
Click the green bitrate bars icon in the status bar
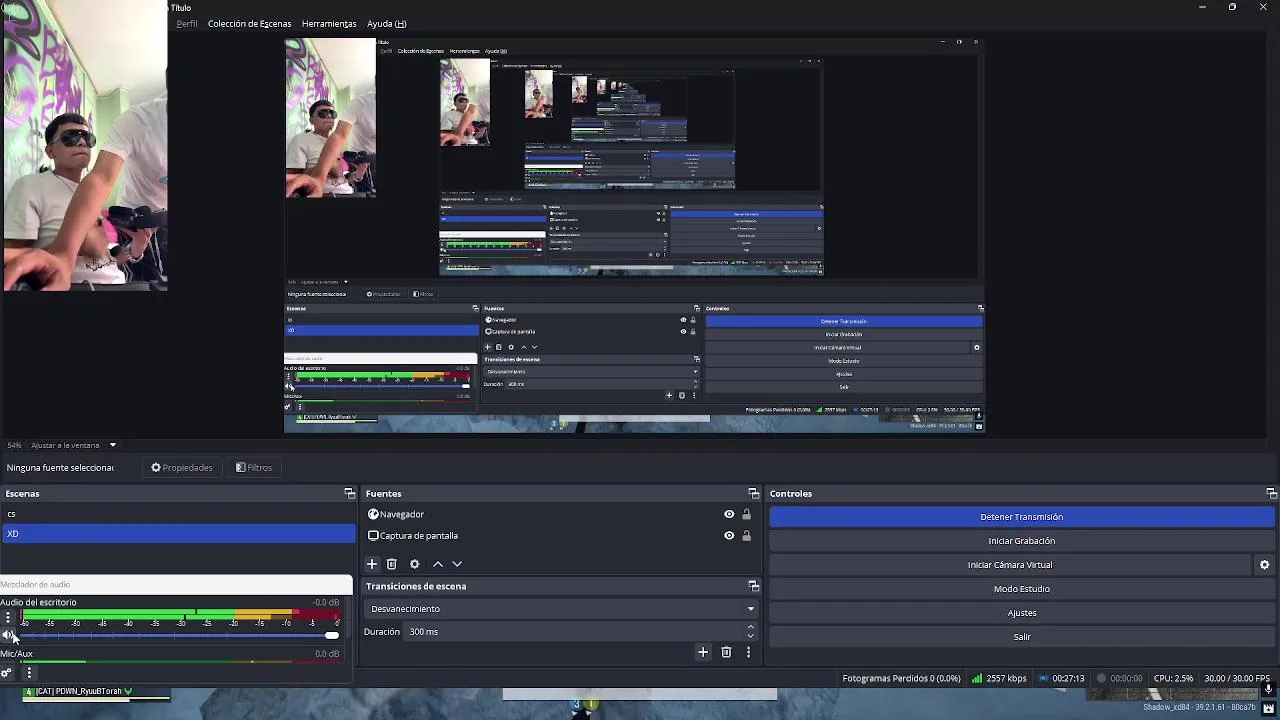976,678
